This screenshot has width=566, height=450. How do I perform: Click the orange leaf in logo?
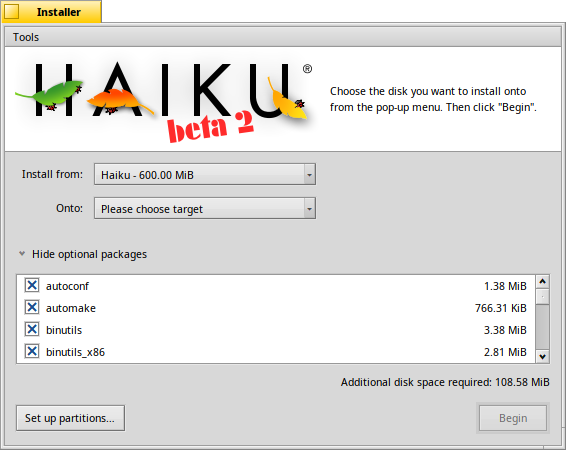coord(119,100)
